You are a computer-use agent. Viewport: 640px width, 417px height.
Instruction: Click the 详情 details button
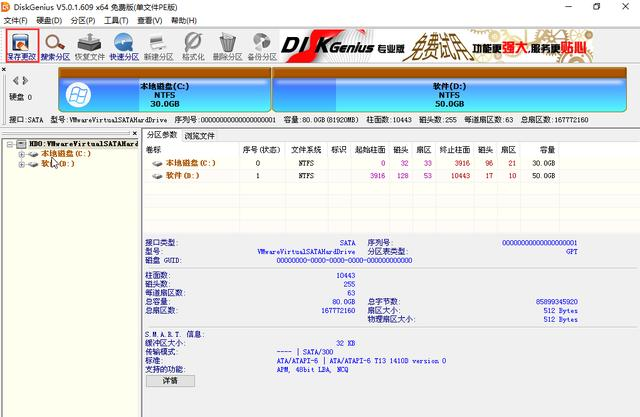170,381
